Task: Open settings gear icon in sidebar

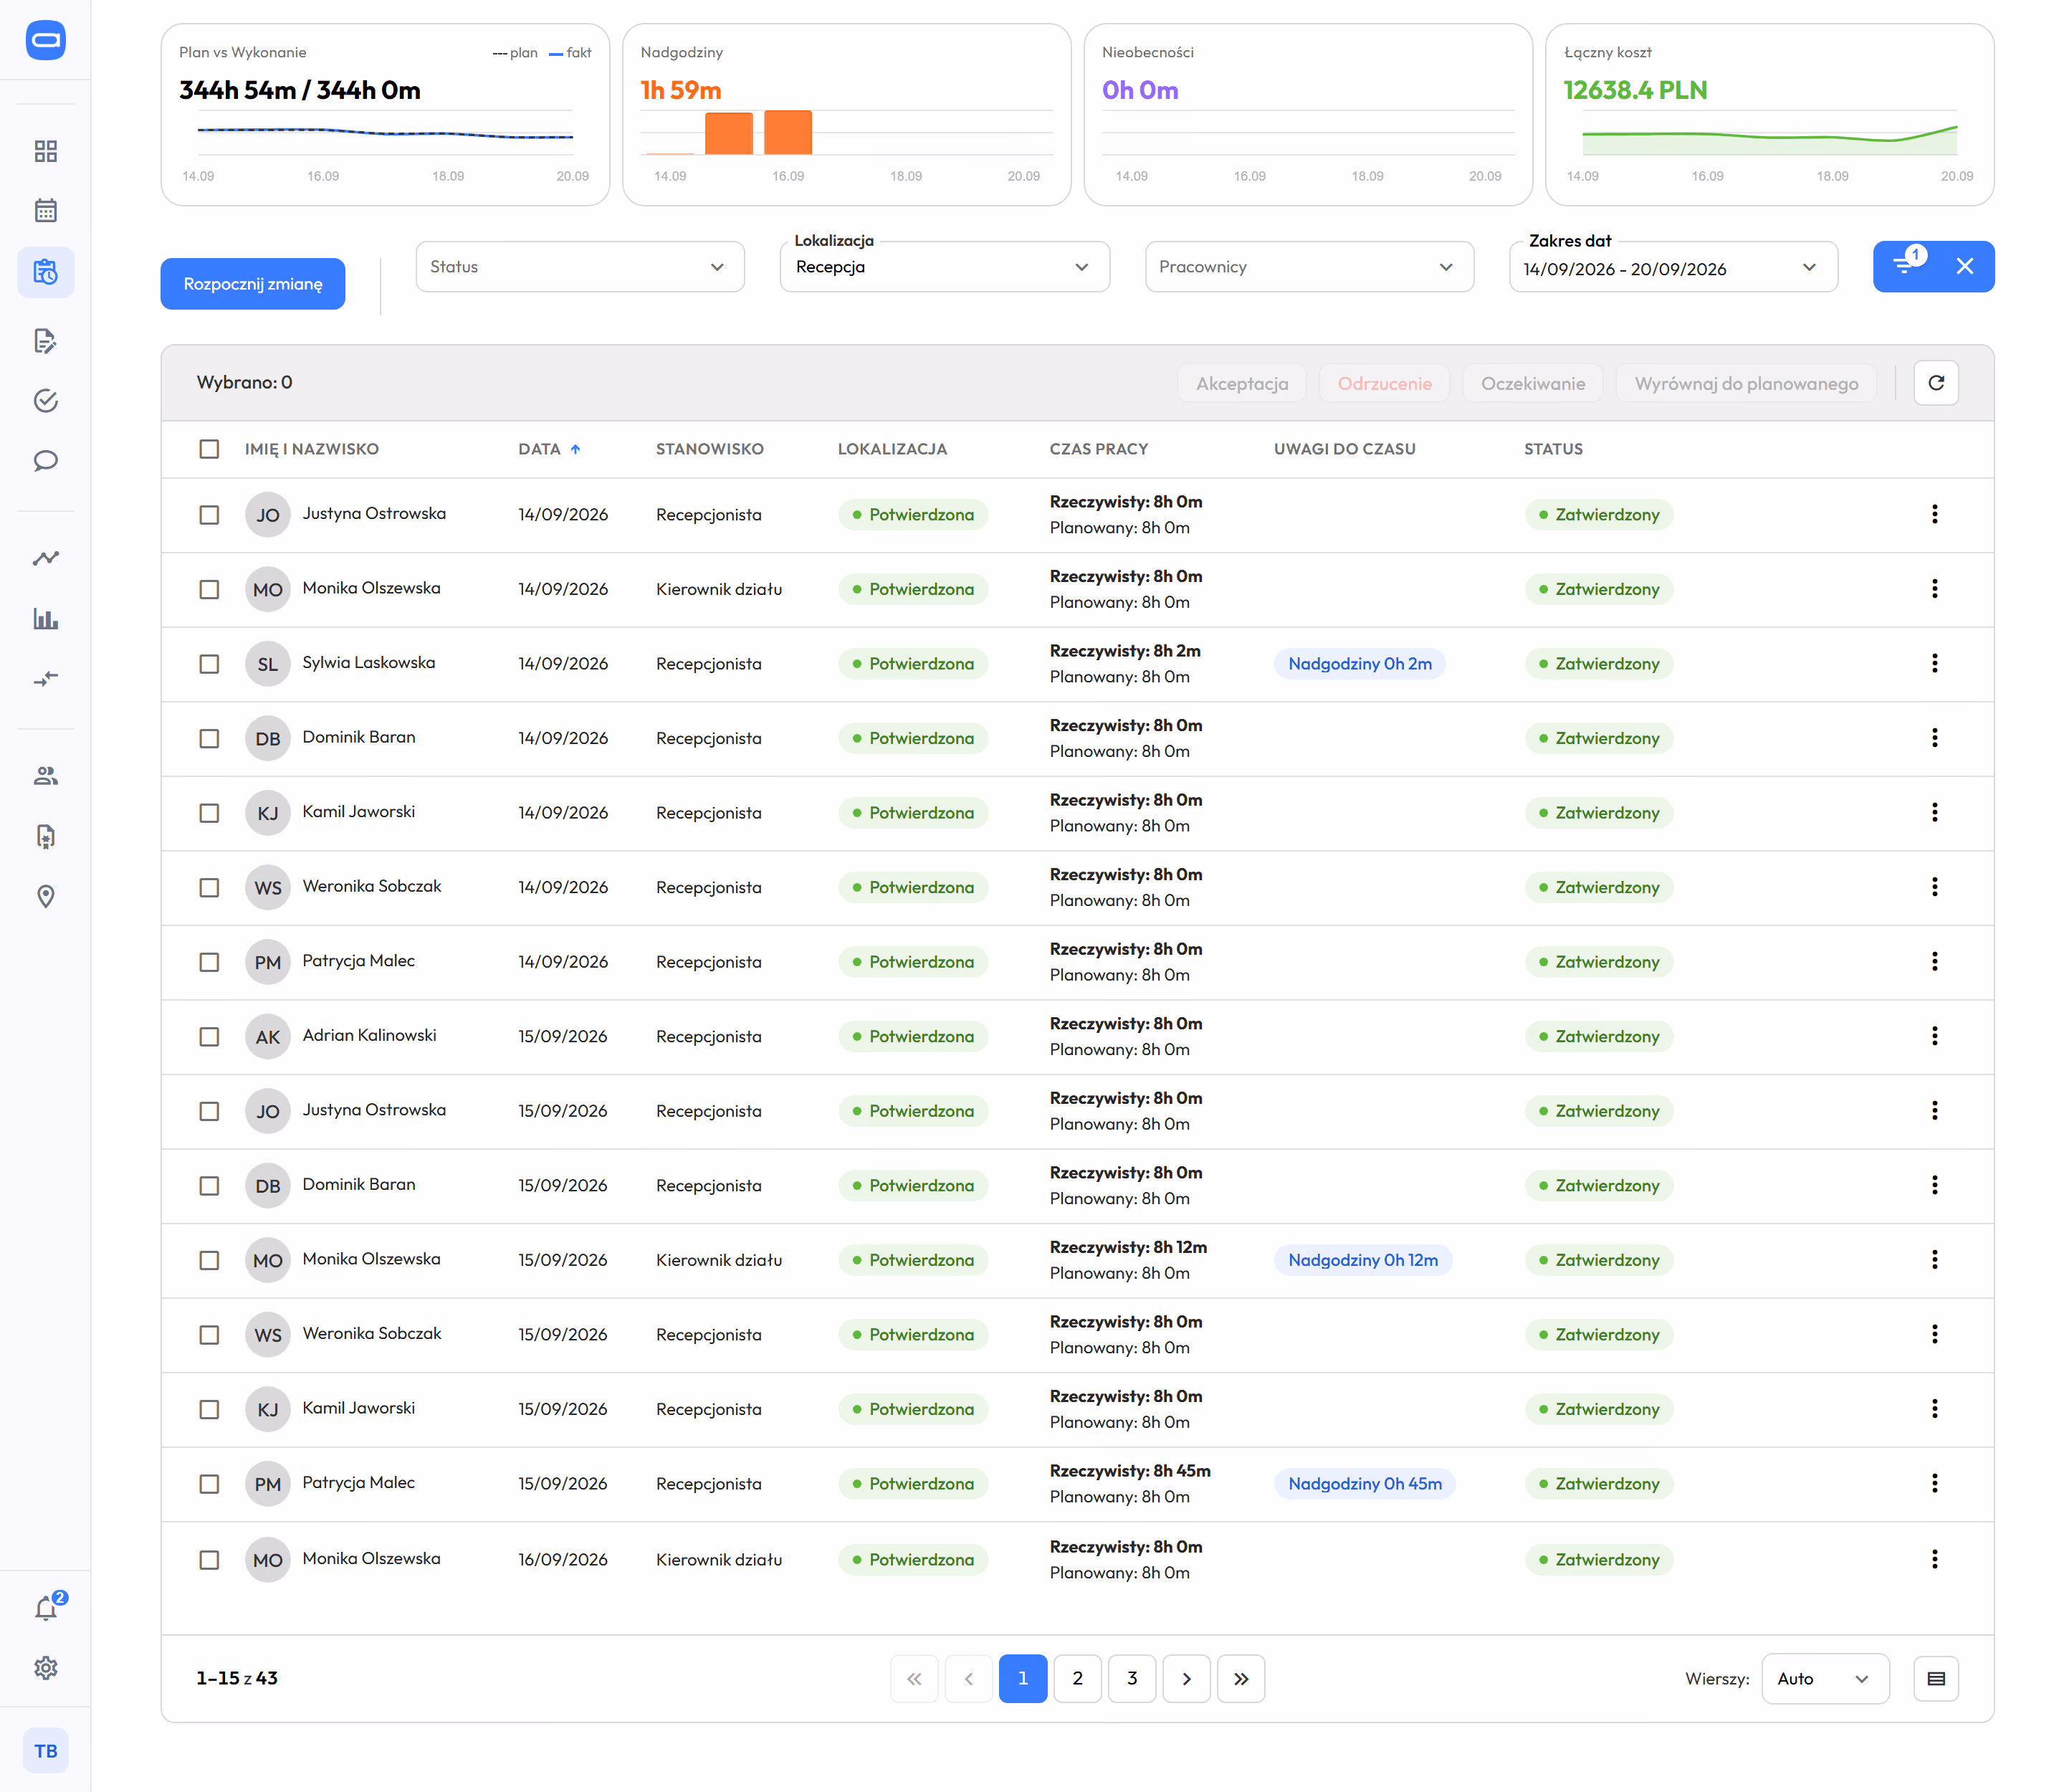Action: point(45,1668)
